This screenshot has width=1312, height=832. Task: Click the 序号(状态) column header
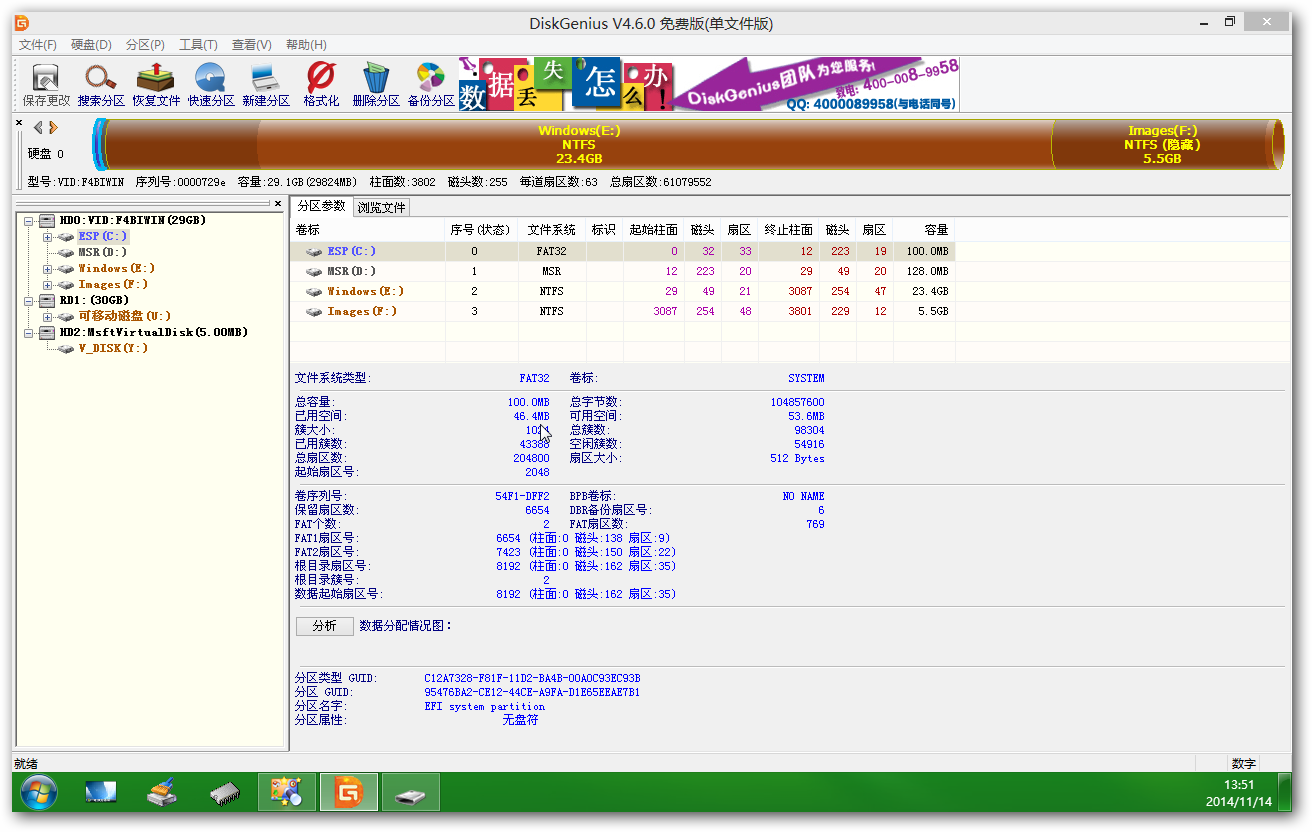481,230
